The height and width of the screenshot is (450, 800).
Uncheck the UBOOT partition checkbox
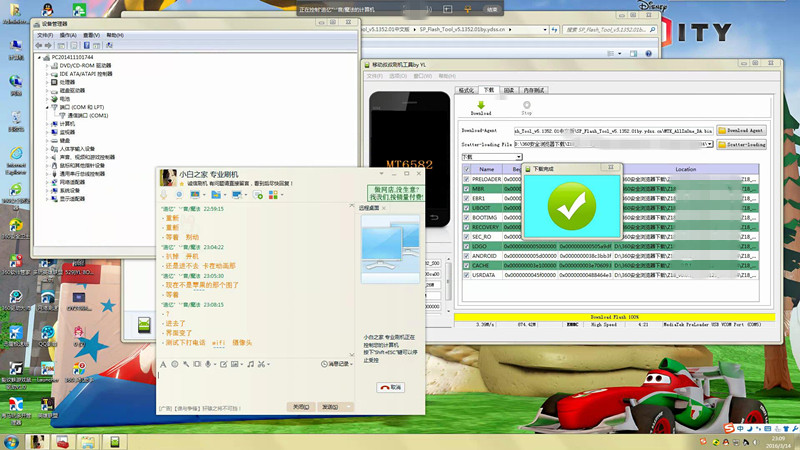(466, 208)
